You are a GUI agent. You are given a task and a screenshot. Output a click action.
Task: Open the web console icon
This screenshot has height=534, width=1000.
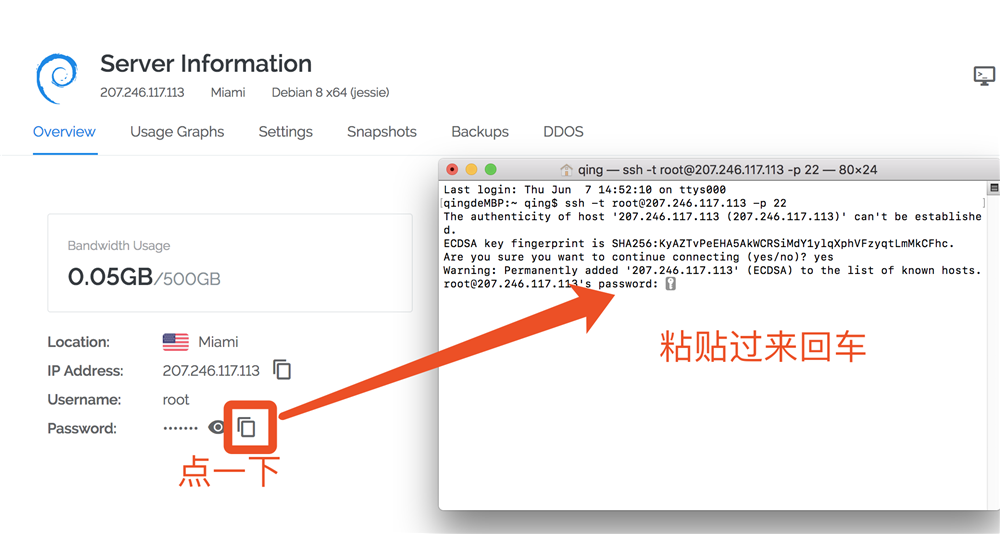click(984, 75)
